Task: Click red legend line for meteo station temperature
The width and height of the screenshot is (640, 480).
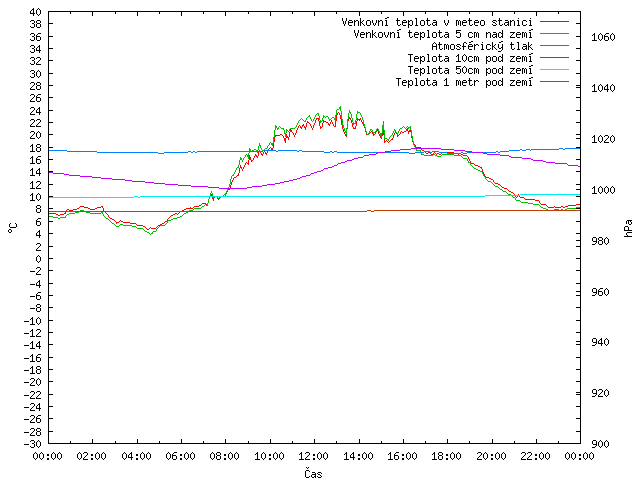Action: coord(554,22)
